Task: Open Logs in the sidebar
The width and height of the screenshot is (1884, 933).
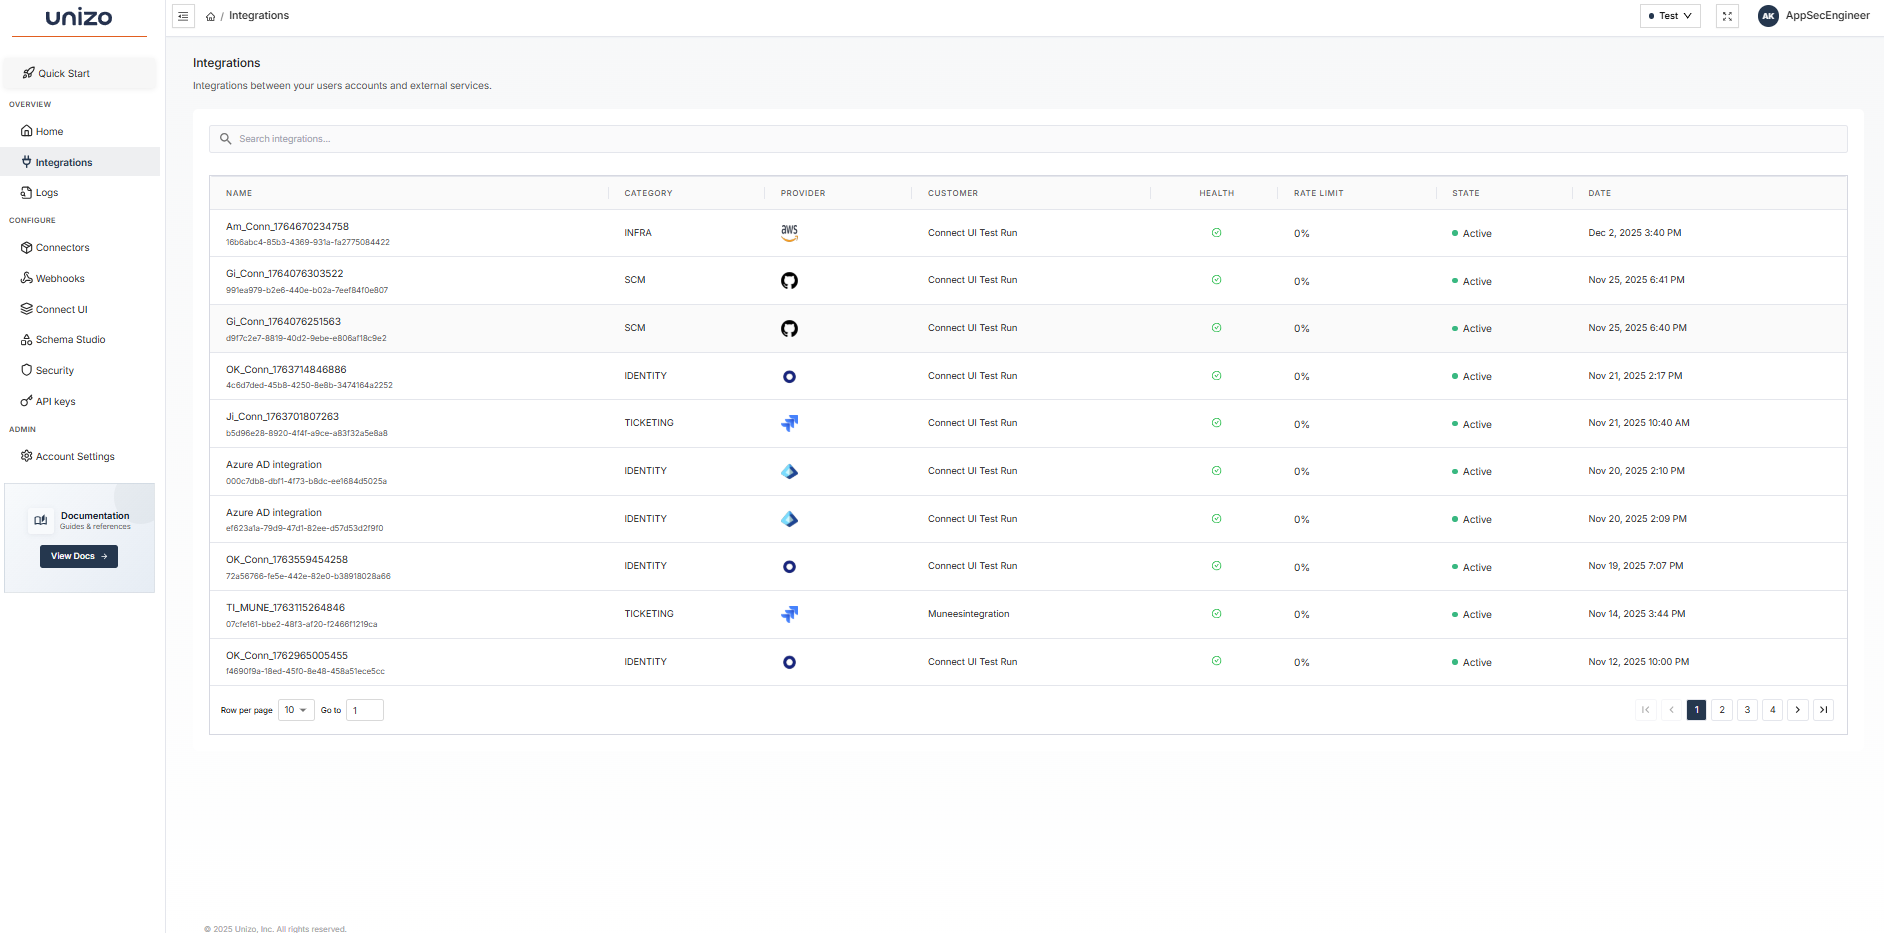Action: tap(80, 192)
